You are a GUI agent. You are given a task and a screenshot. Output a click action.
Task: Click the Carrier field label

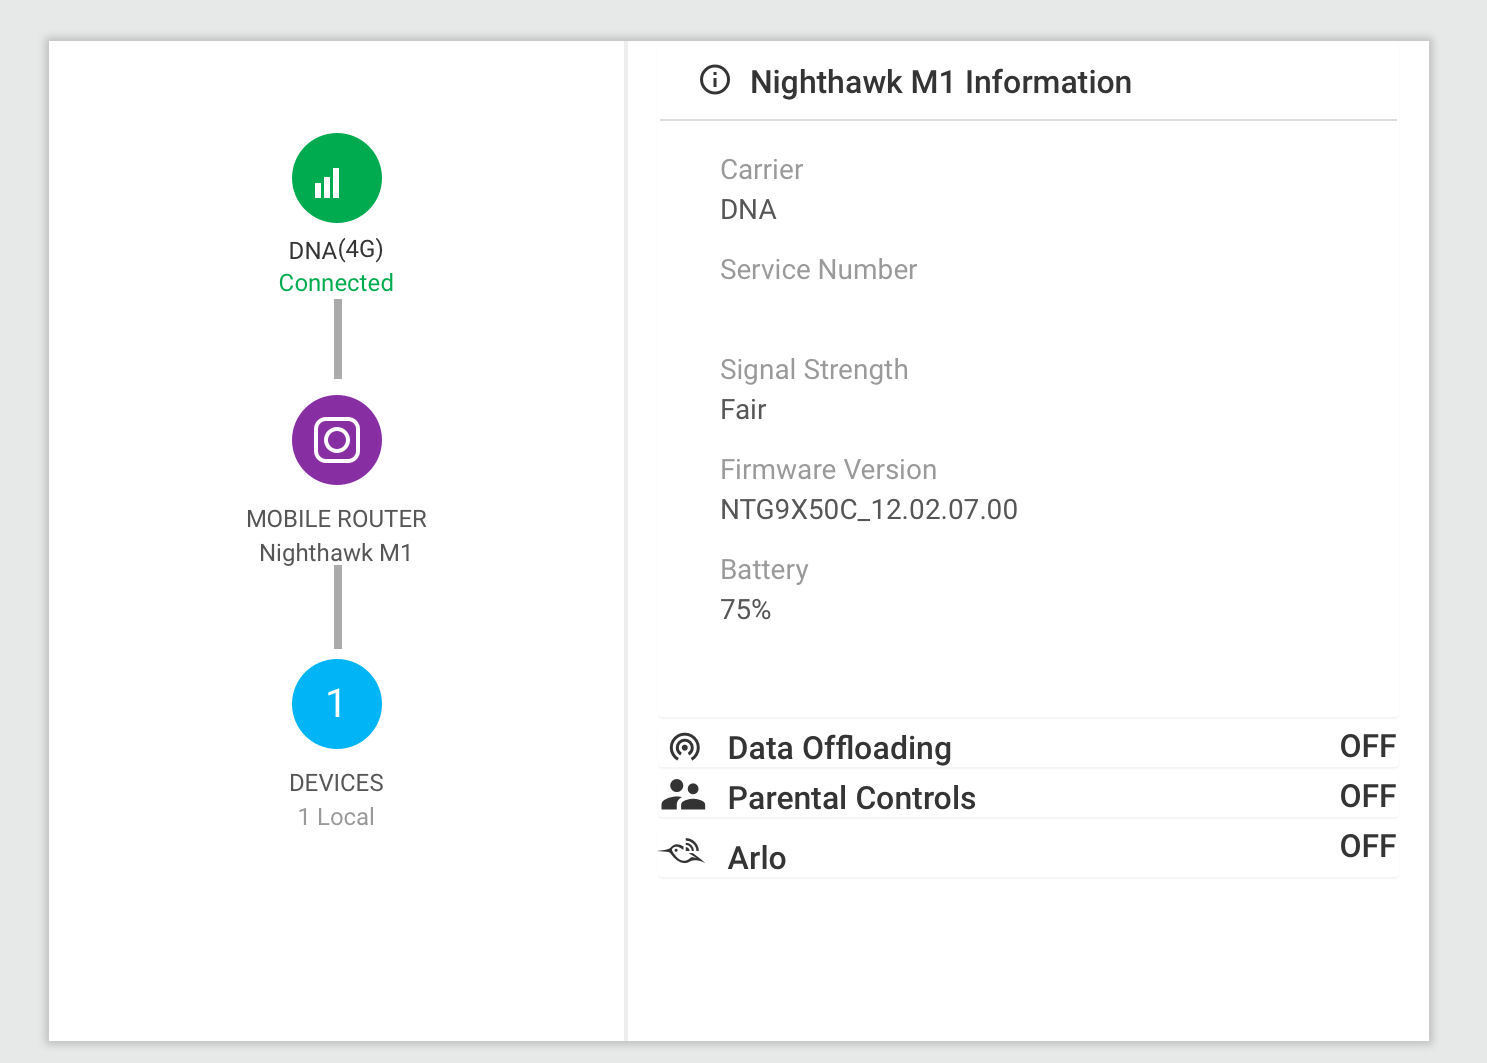tap(761, 169)
